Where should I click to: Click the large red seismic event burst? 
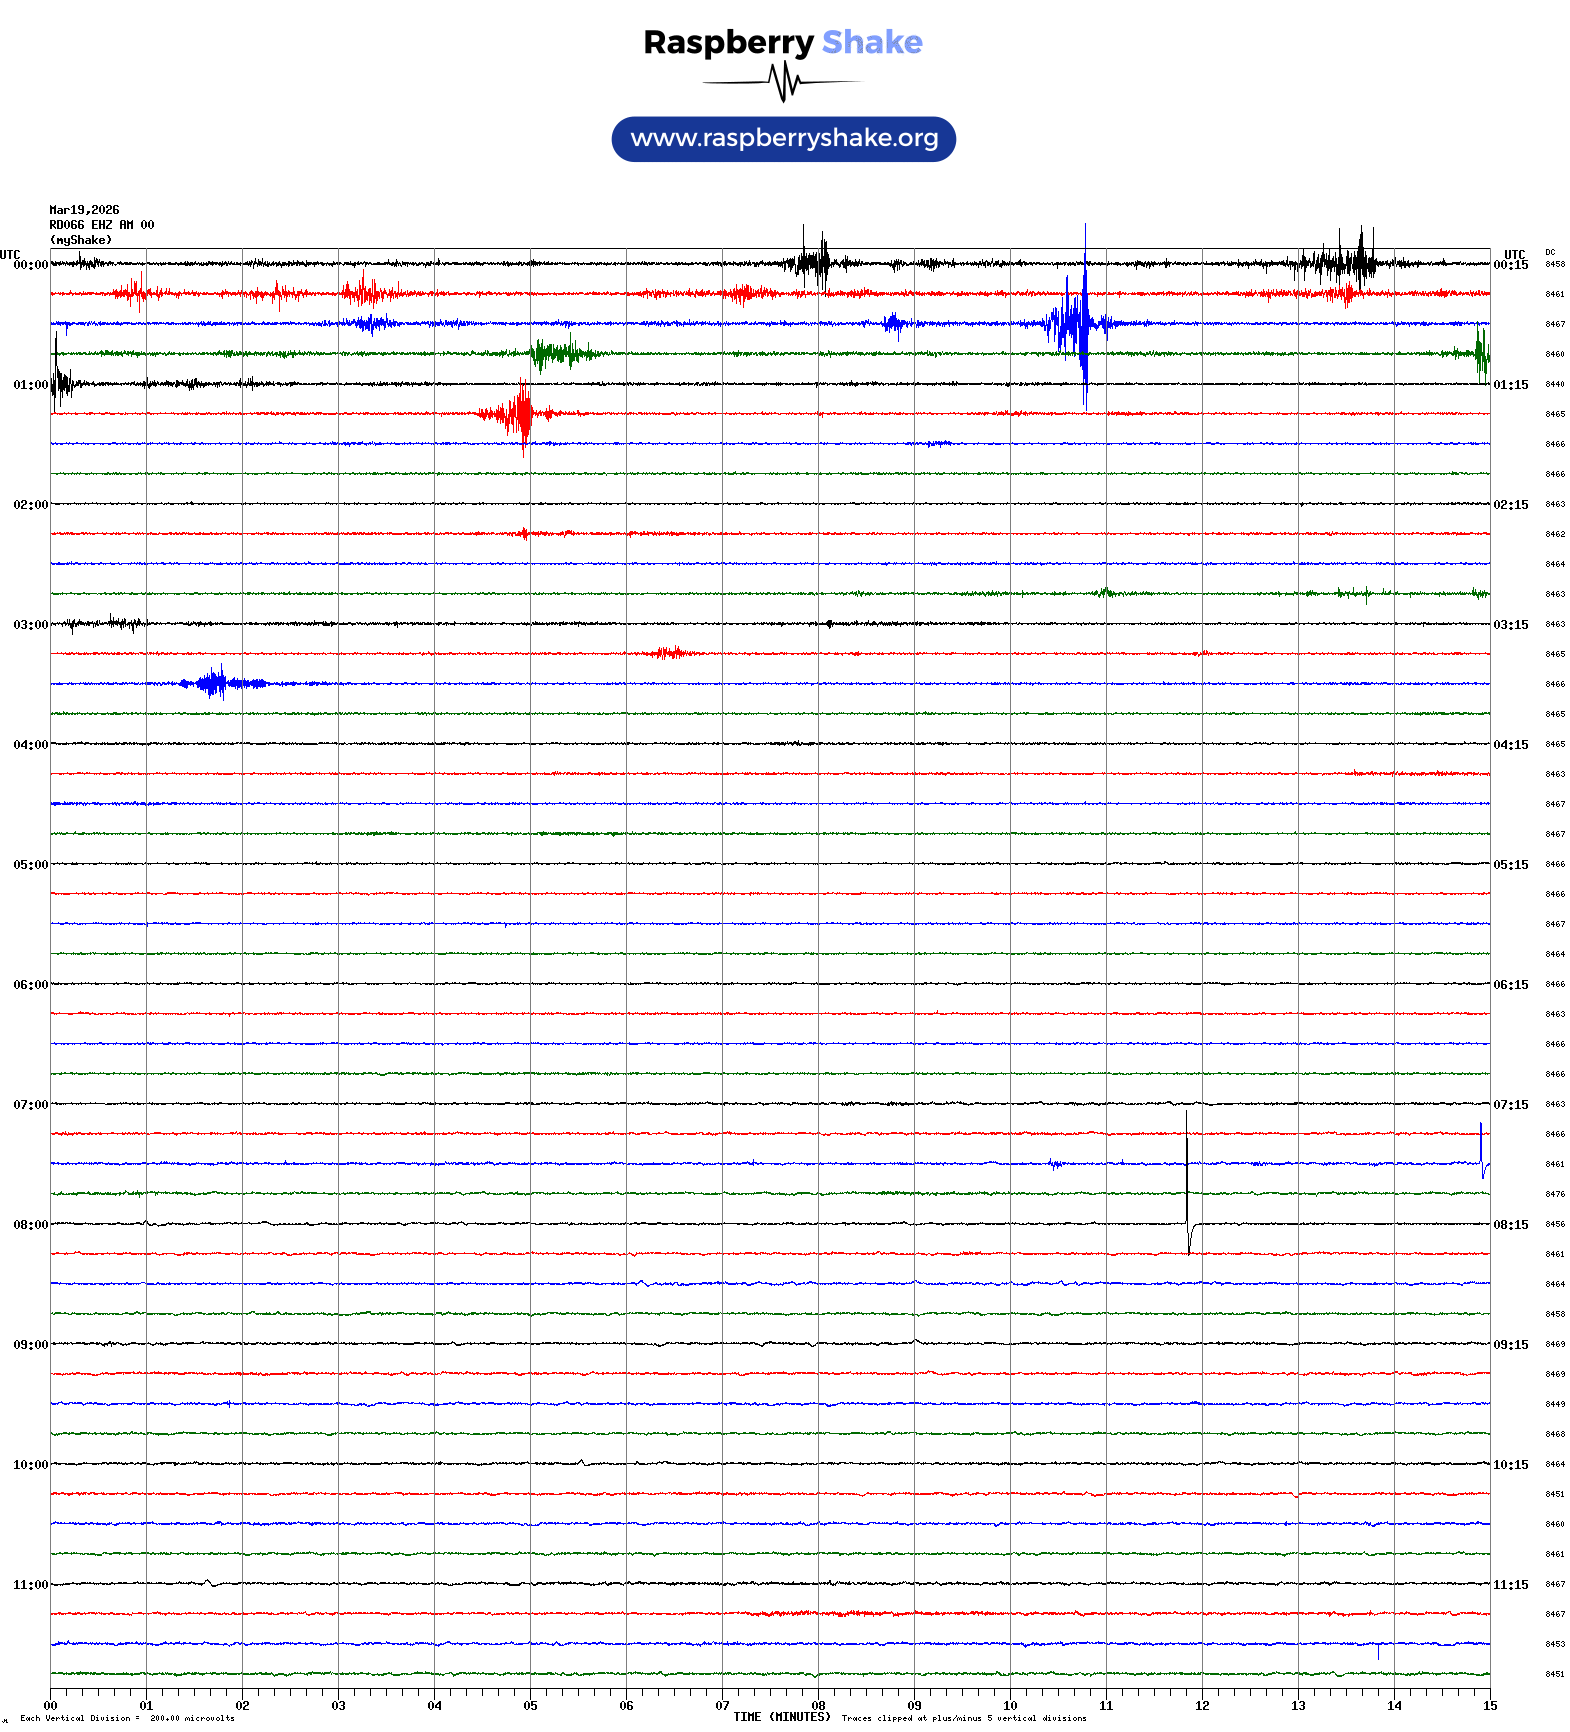[519, 414]
